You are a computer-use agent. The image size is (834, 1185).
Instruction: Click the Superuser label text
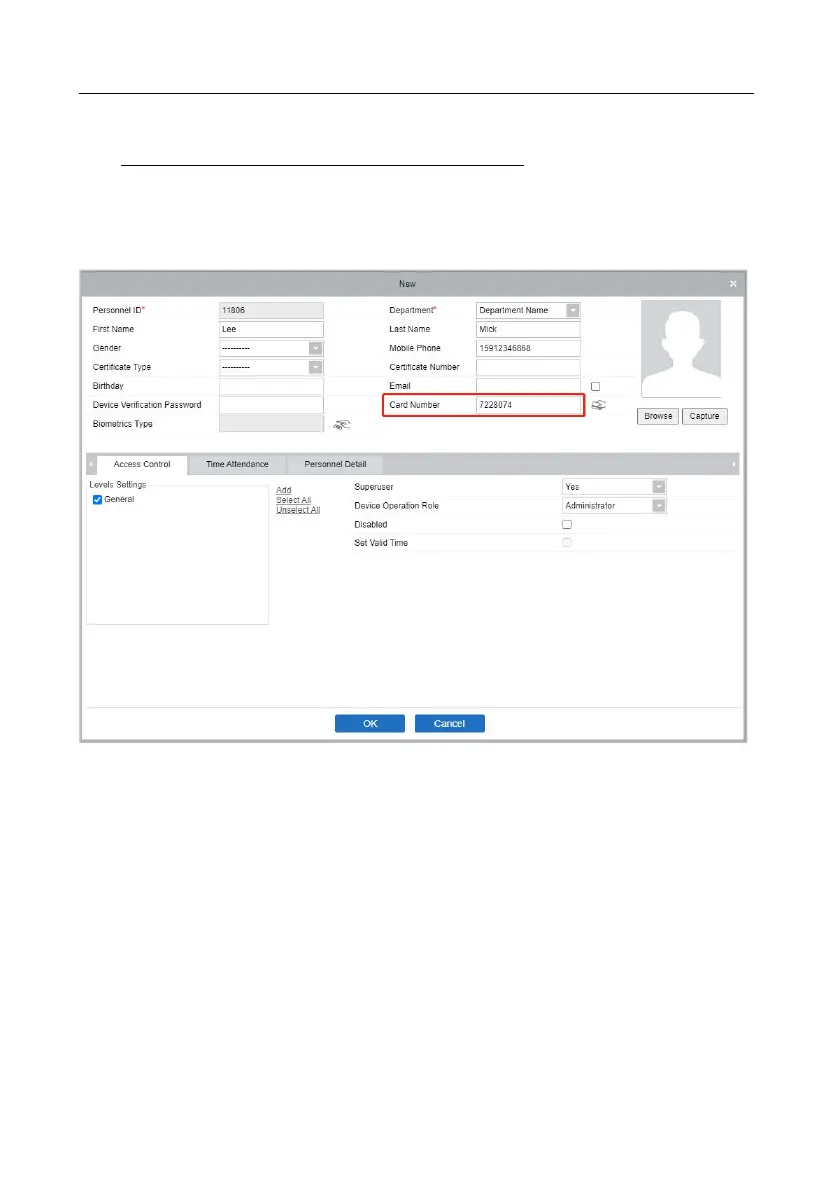point(374,487)
